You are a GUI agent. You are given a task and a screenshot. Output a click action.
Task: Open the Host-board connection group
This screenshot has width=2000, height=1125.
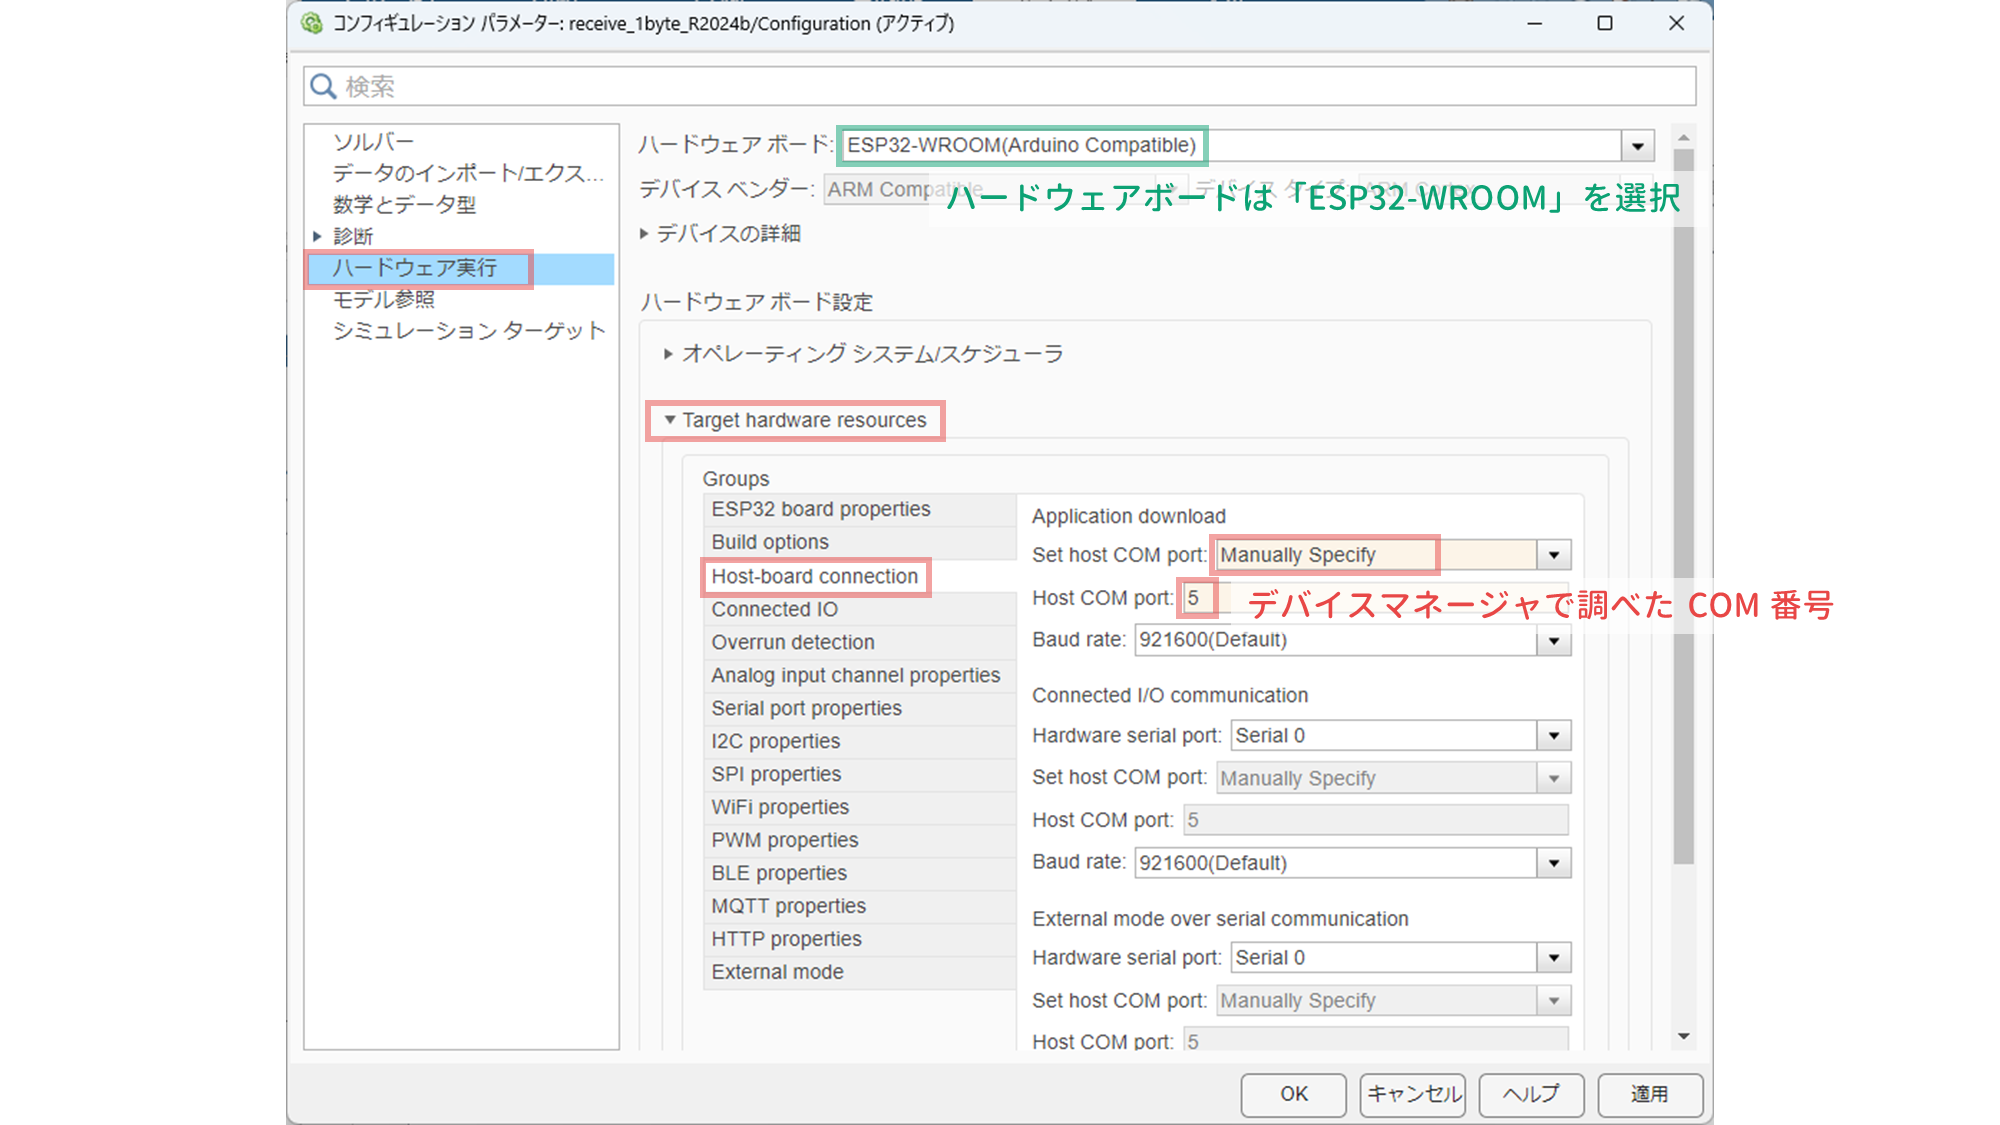click(x=814, y=576)
